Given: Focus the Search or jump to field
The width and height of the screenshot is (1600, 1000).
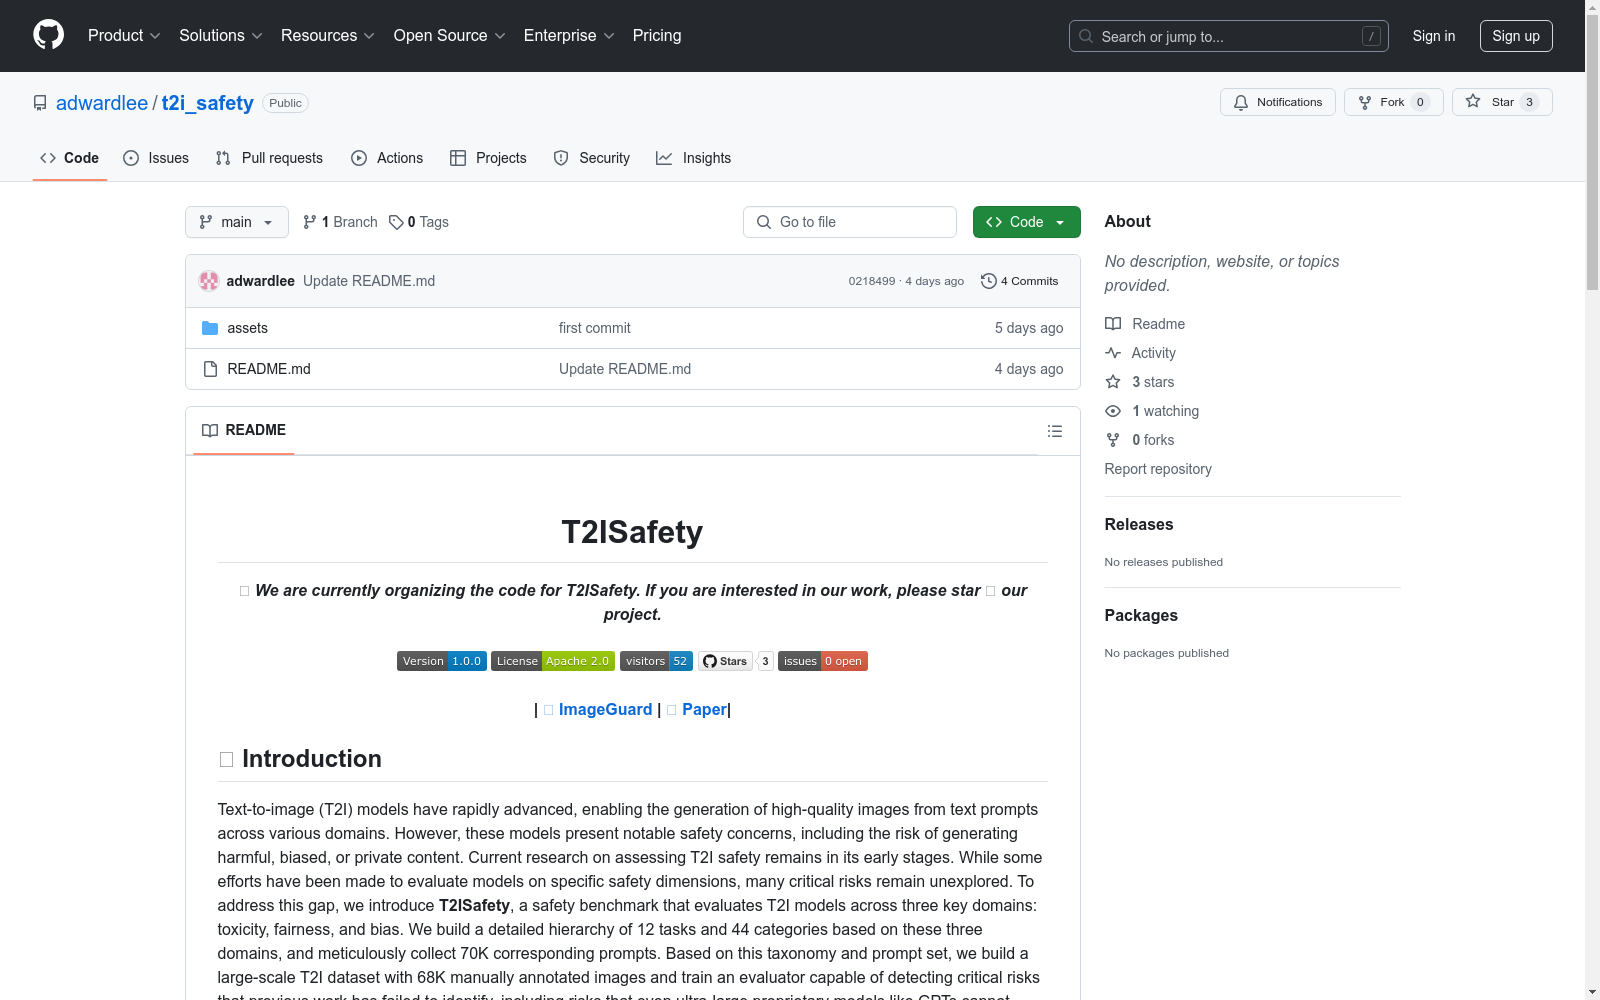Looking at the screenshot, I should (1228, 36).
